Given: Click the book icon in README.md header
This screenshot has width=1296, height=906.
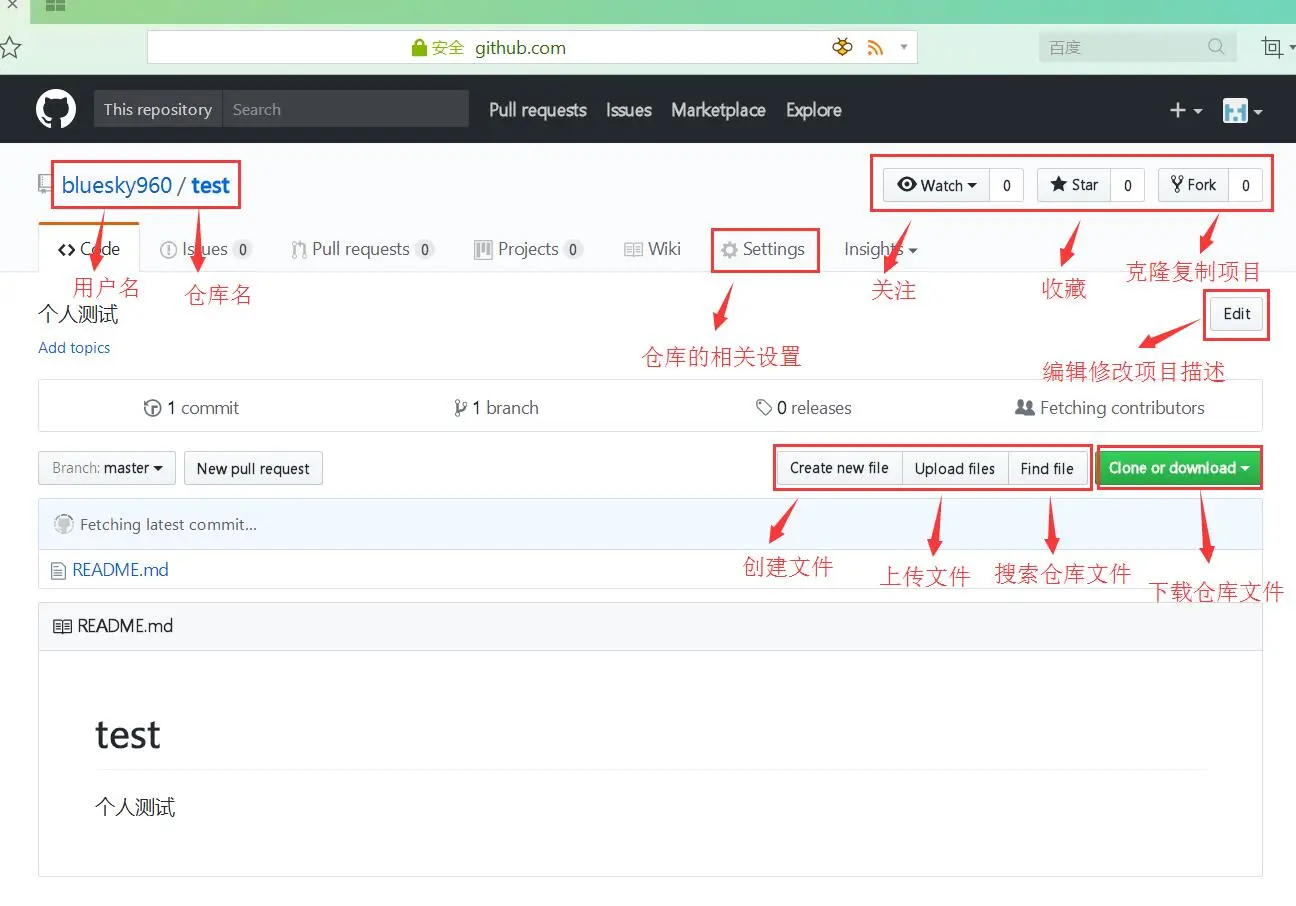Looking at the screenshot, I should 62,626.
